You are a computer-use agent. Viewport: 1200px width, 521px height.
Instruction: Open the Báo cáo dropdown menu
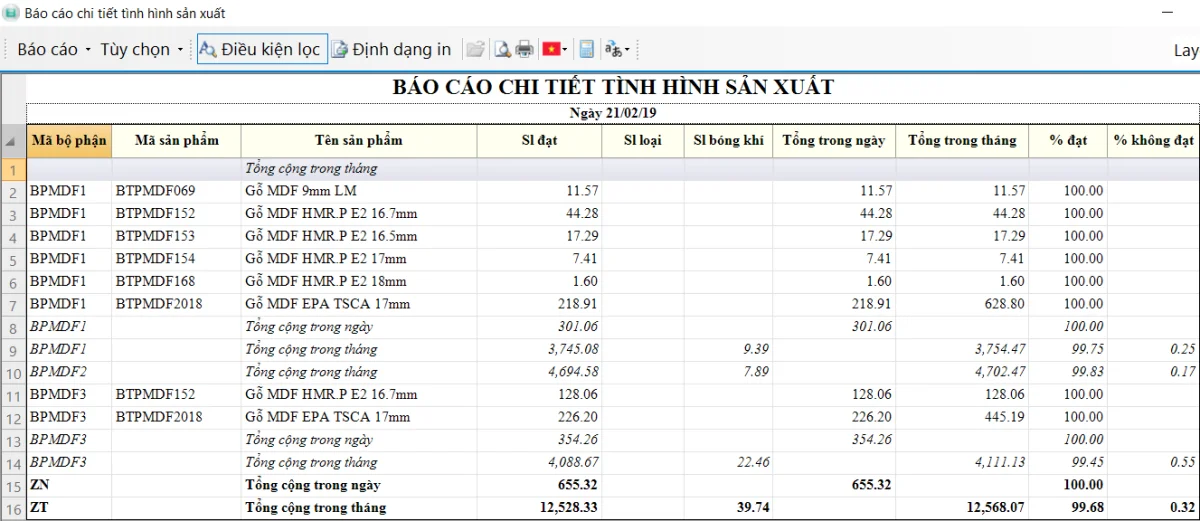pyautogui.click(x=54, y=49)
